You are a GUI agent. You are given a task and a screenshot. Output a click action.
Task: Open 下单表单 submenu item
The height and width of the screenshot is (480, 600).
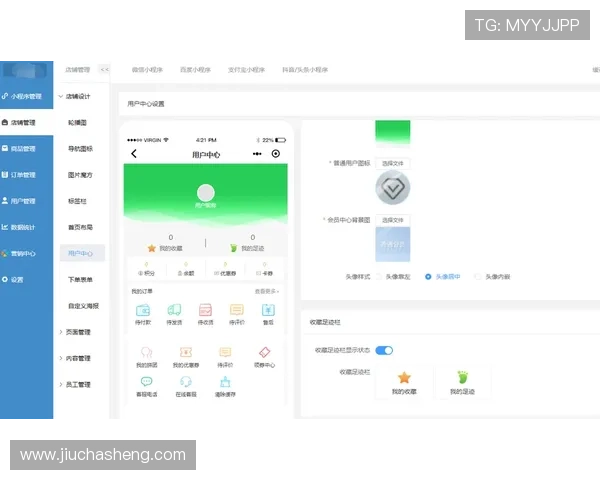(x=80, y=279)
